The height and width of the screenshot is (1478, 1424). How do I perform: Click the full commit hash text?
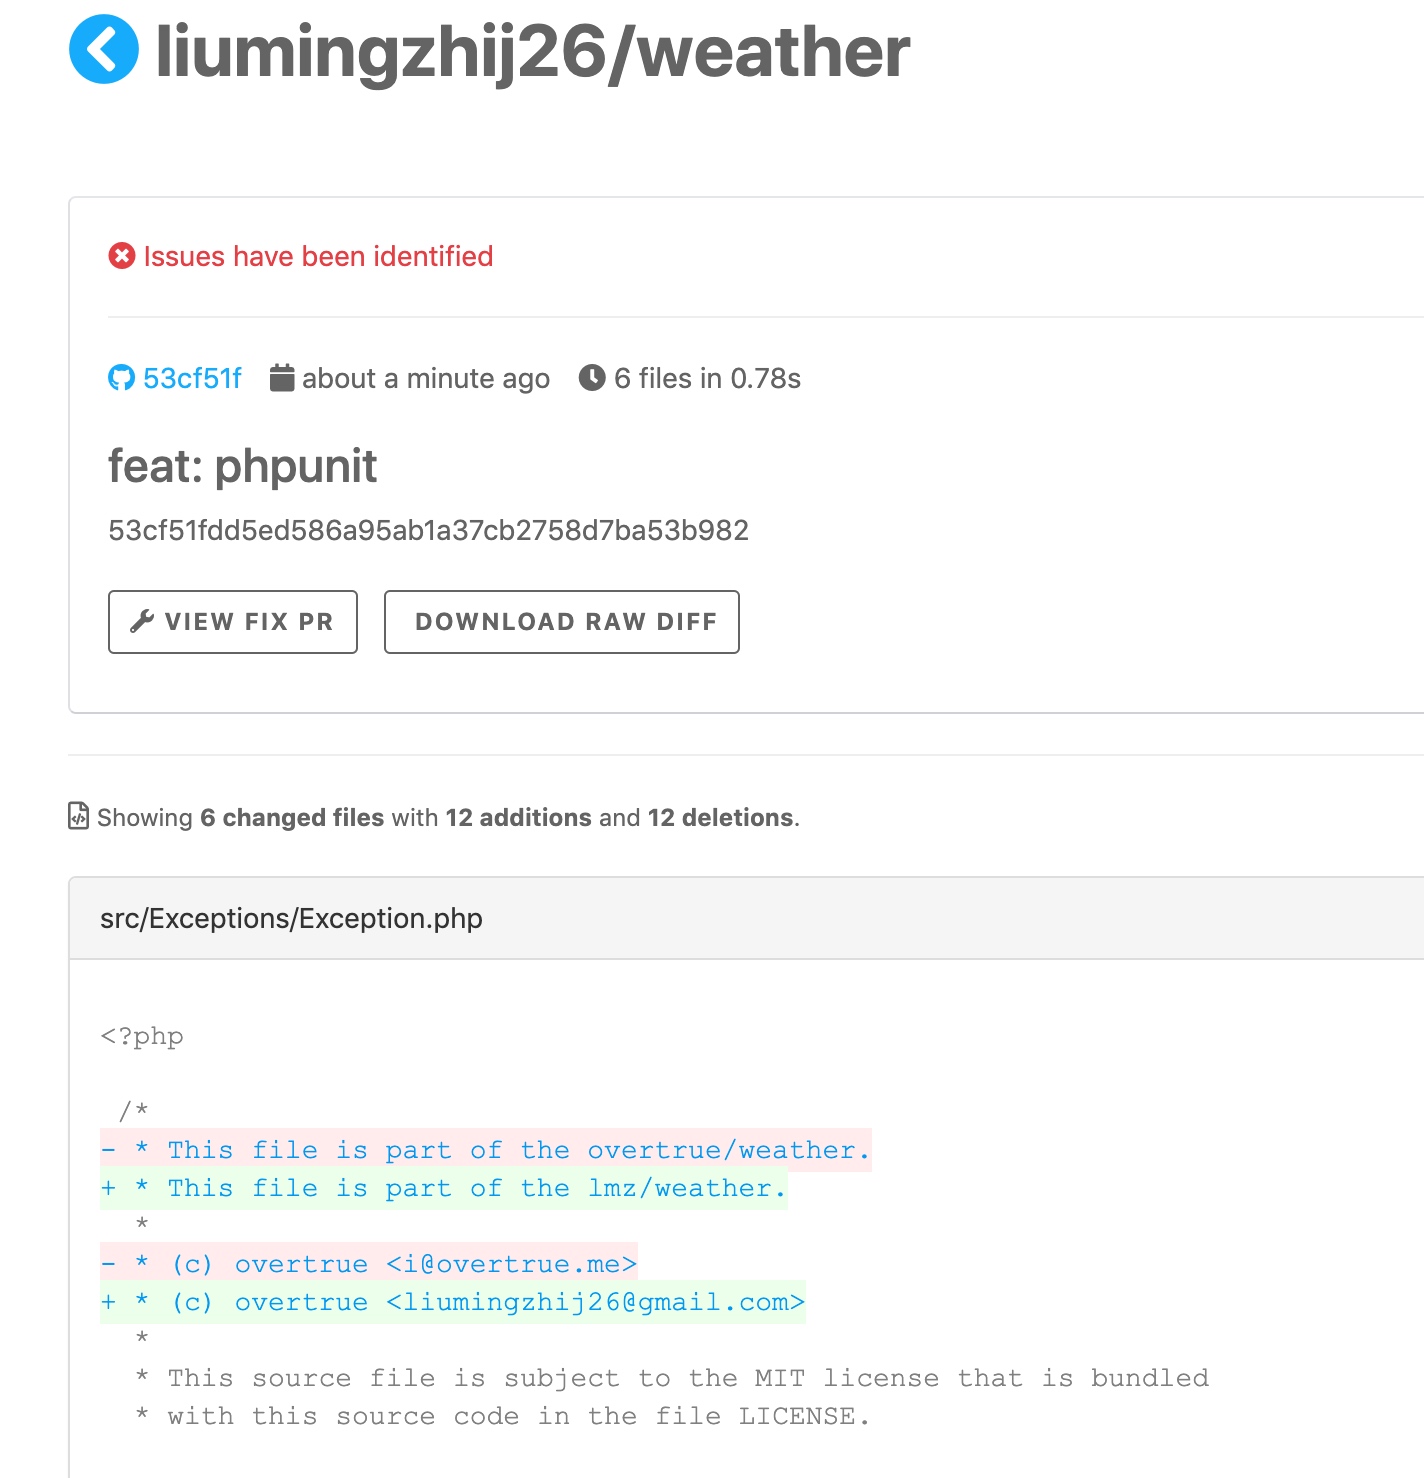[428, 530]
